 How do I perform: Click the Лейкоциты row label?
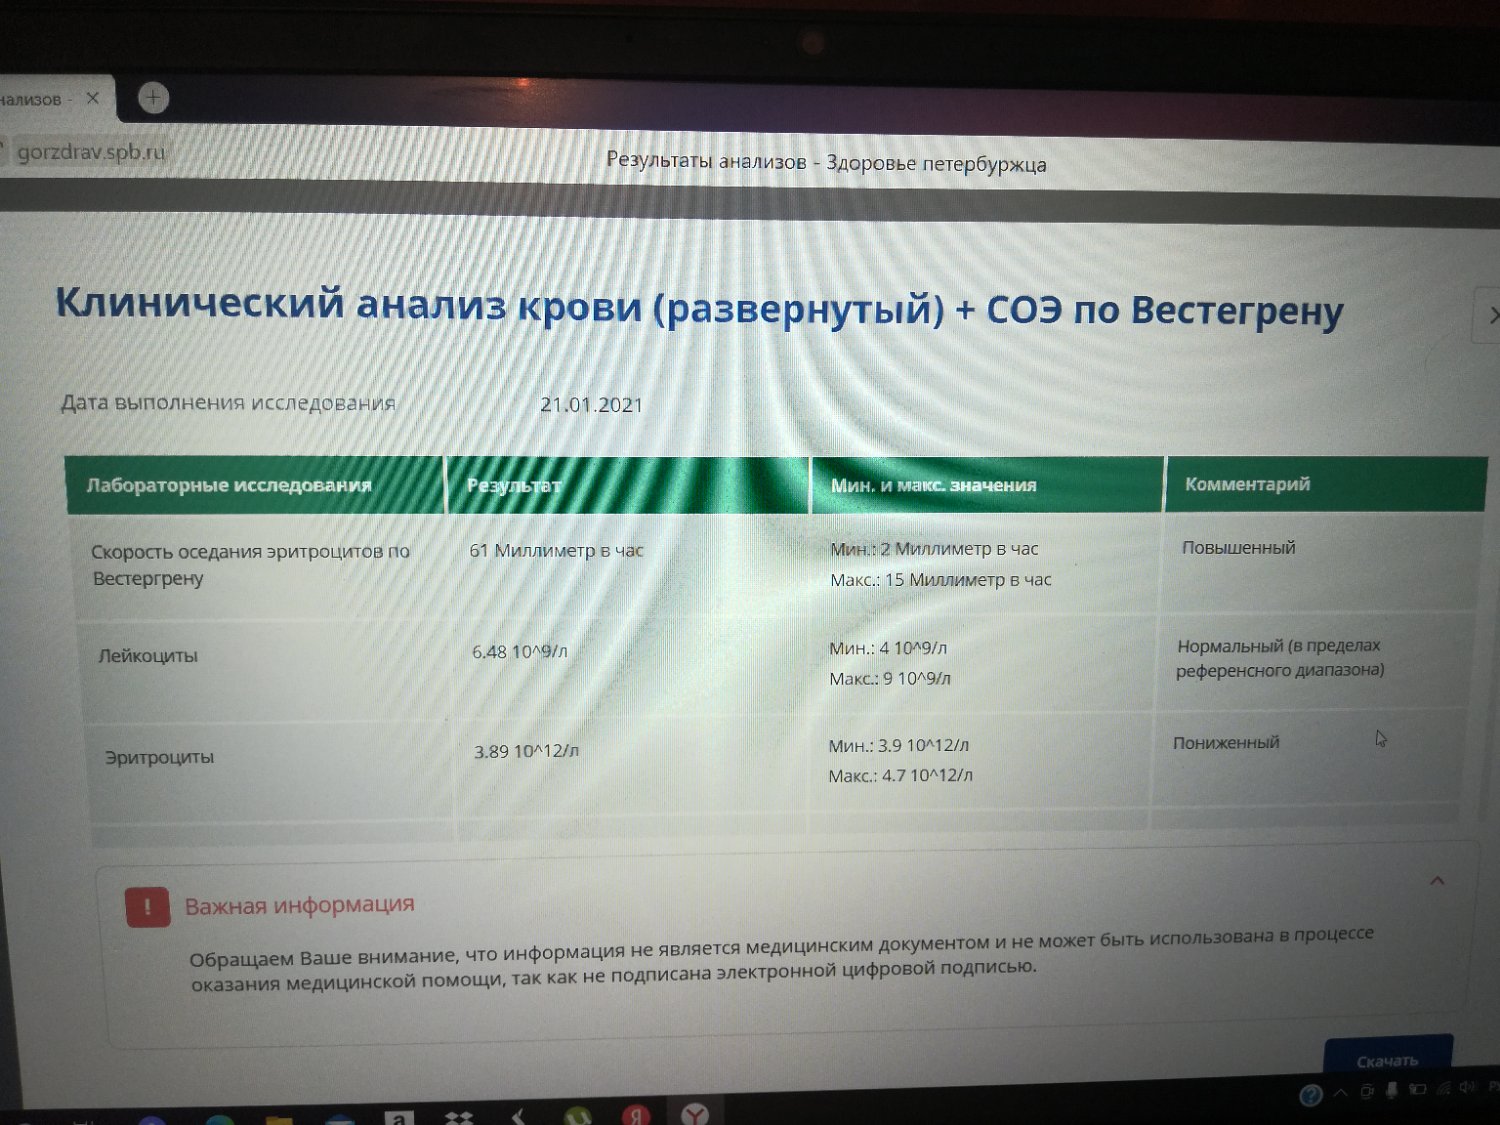click(148, 656)
